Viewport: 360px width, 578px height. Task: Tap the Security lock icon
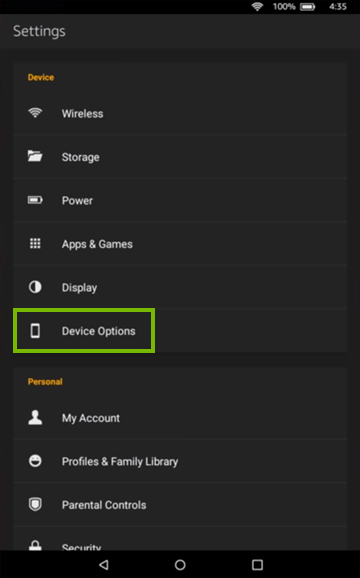[x=35, y=545]
